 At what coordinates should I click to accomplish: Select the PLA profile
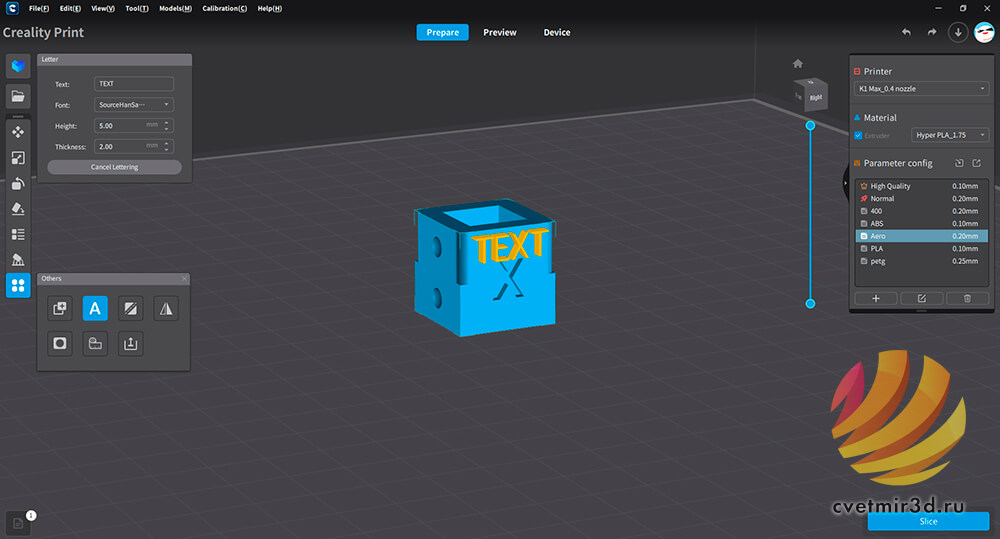tap(922, 249)
